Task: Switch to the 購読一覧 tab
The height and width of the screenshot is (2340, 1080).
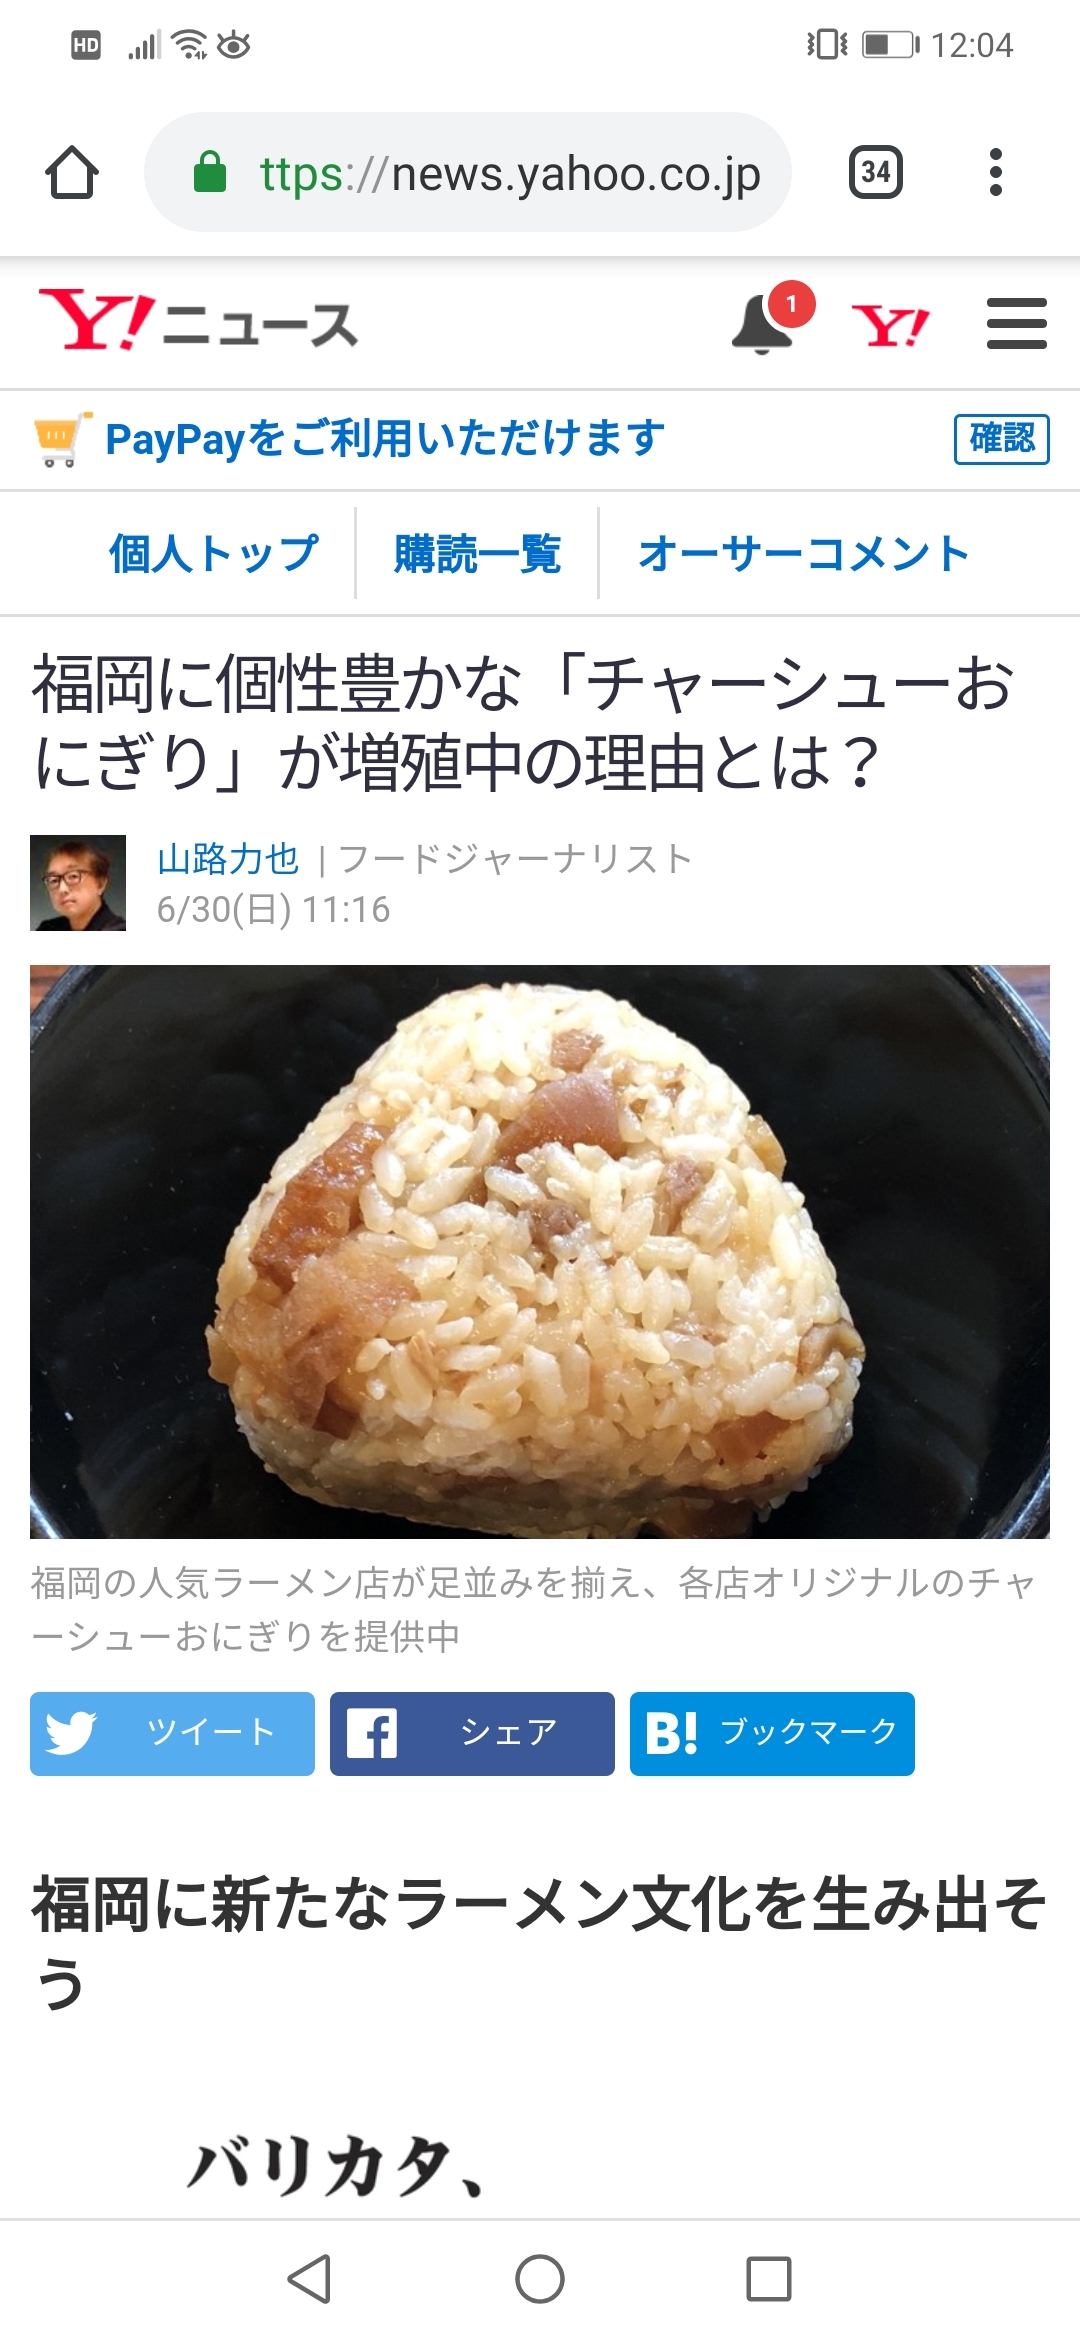Action: point(477,553)
